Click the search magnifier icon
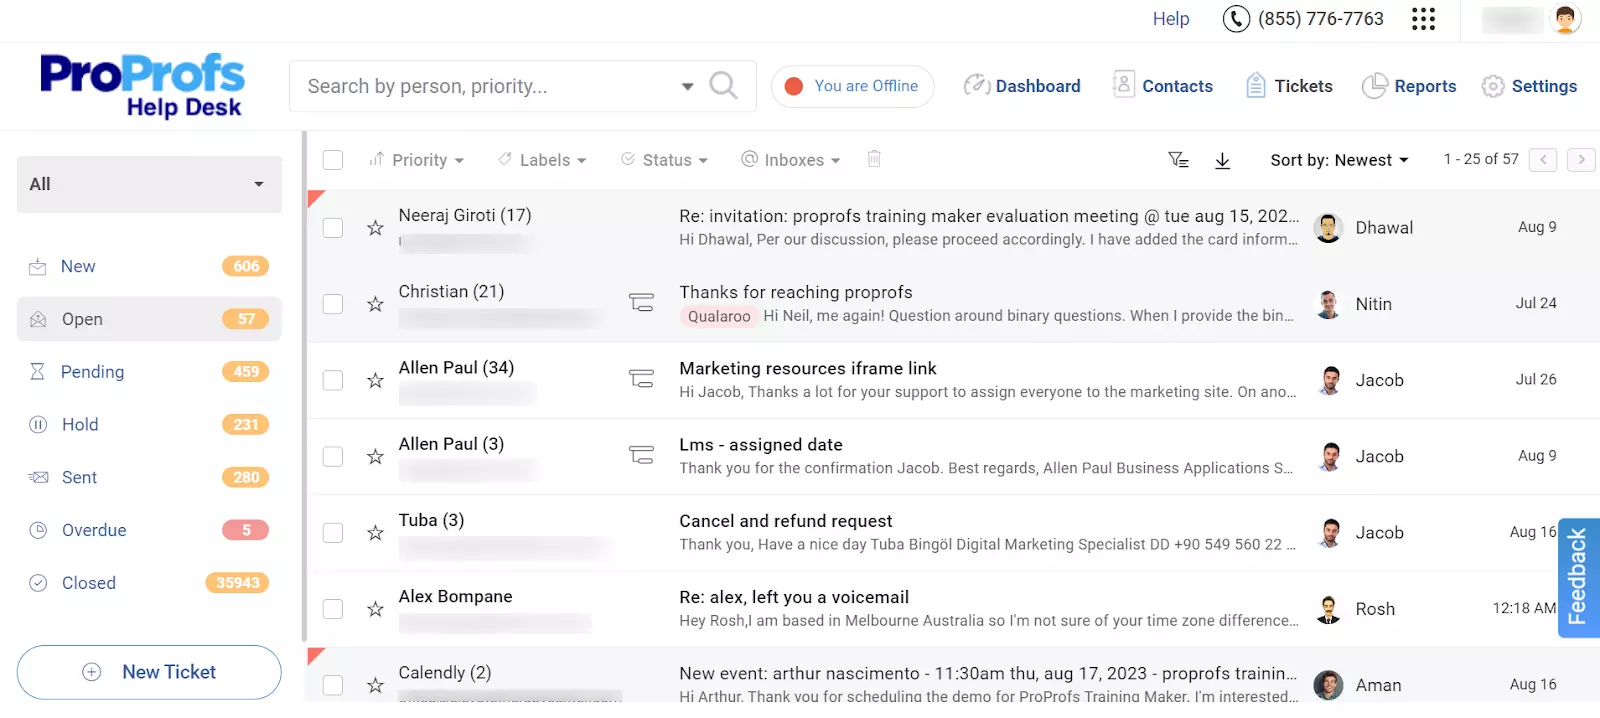Viewport: 1600px width, 718px height. pos(723,86)
